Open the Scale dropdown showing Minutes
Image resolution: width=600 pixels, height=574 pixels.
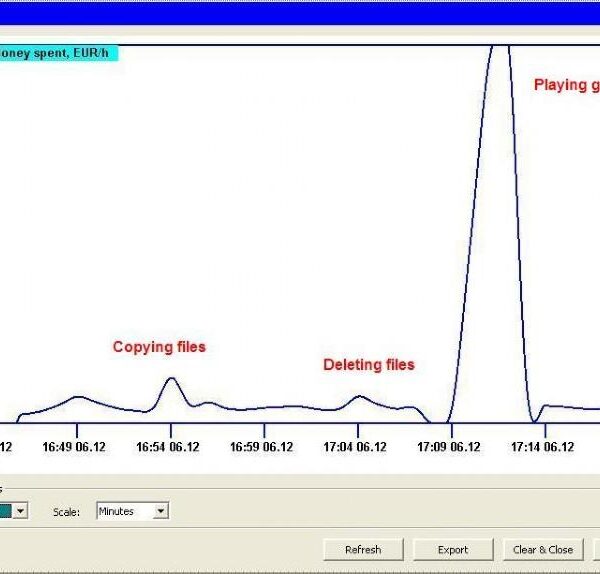click(x=132, y=511)
